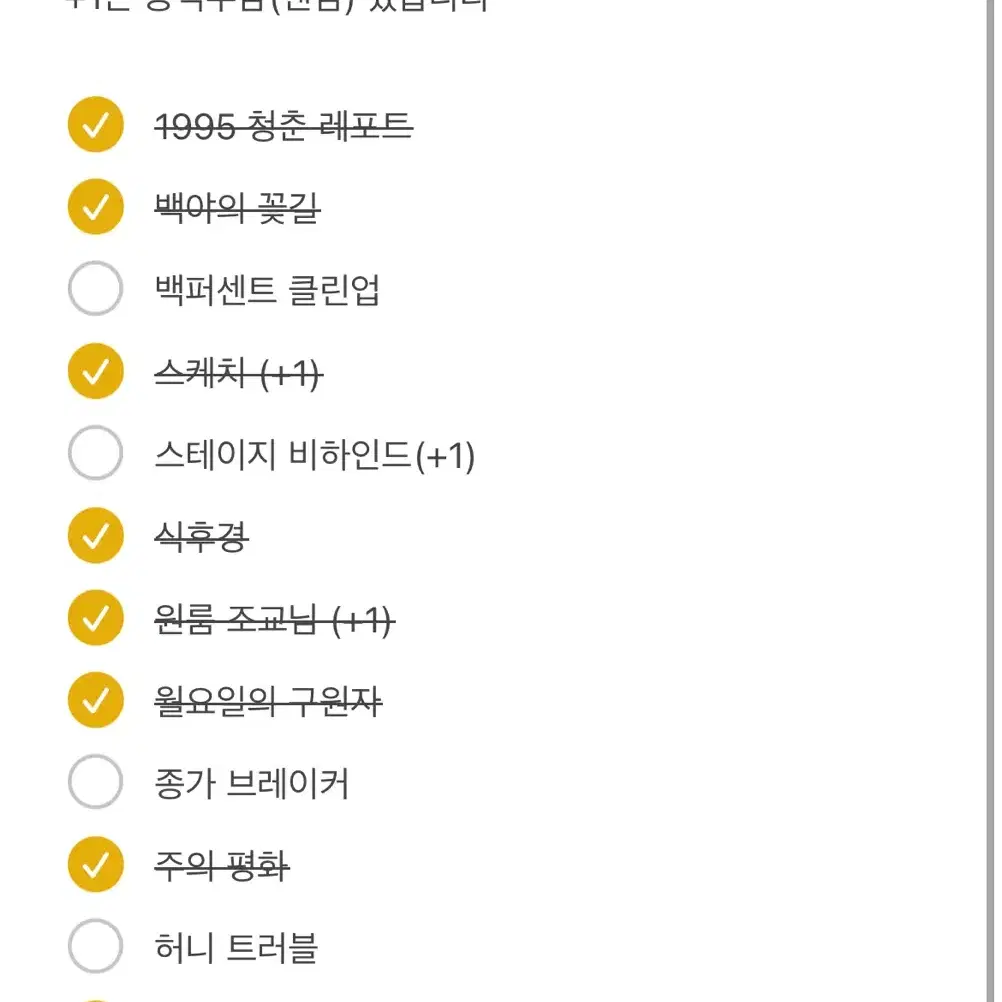Uncheck the 1995 청춘 레포트 checkbox
Image resolution: width=1002 pixels, height=1002 pixels.
point(95,126)
